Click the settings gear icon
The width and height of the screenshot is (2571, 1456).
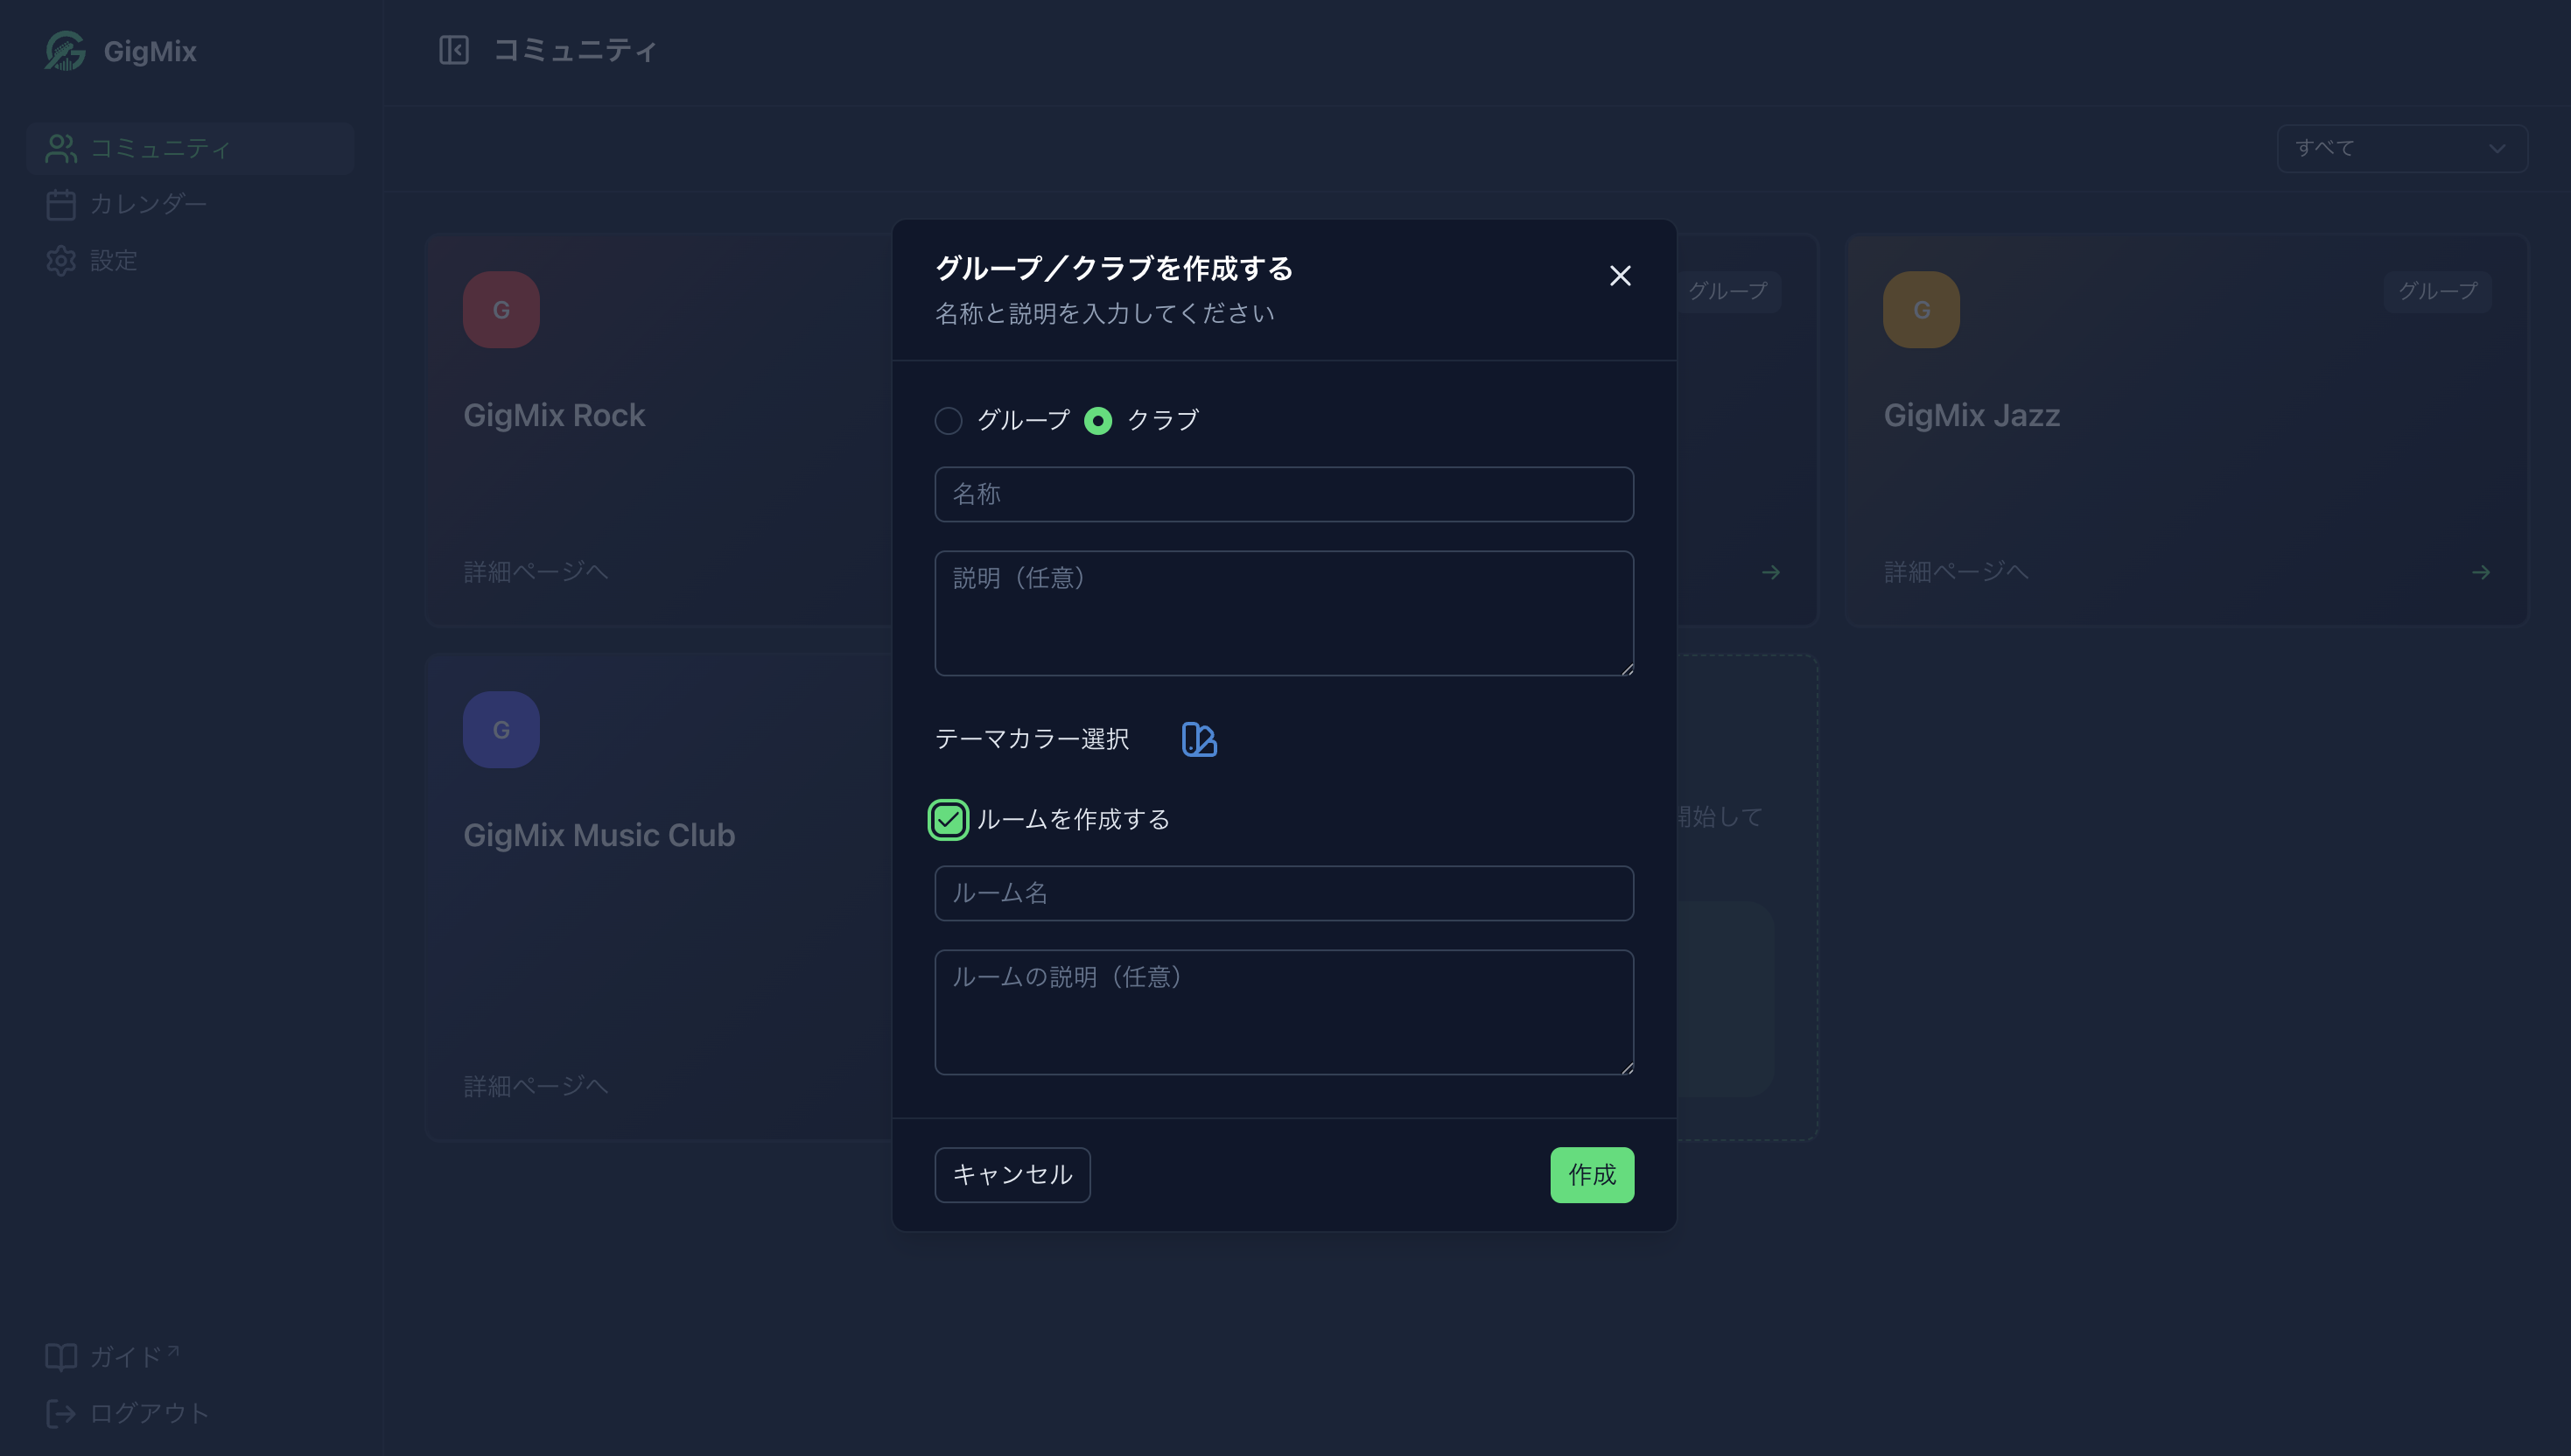pos(61,261)
